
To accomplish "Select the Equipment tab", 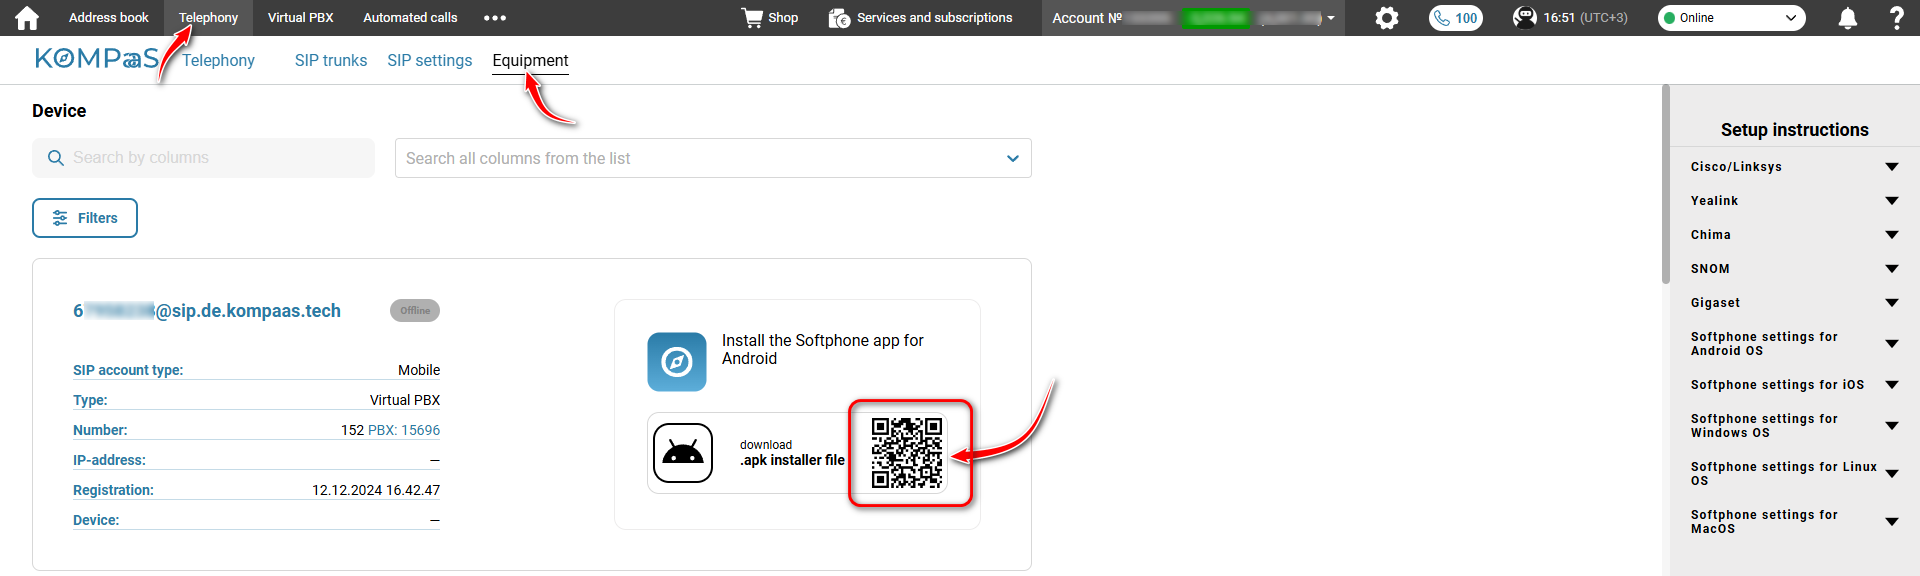I will click(530, 60).
